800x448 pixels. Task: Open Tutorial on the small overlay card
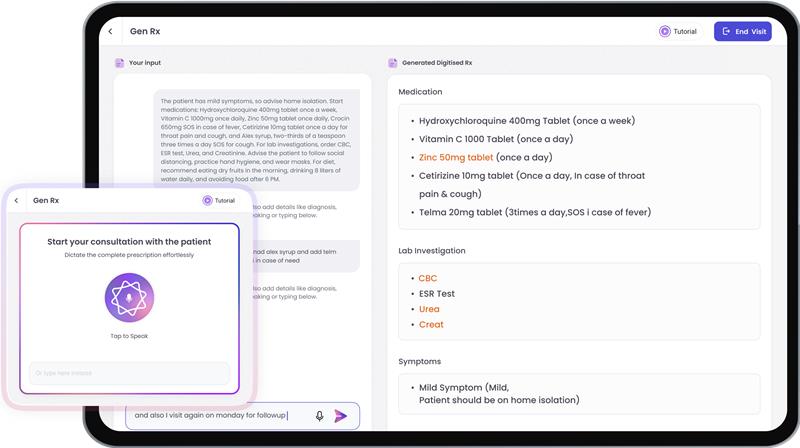218,200
